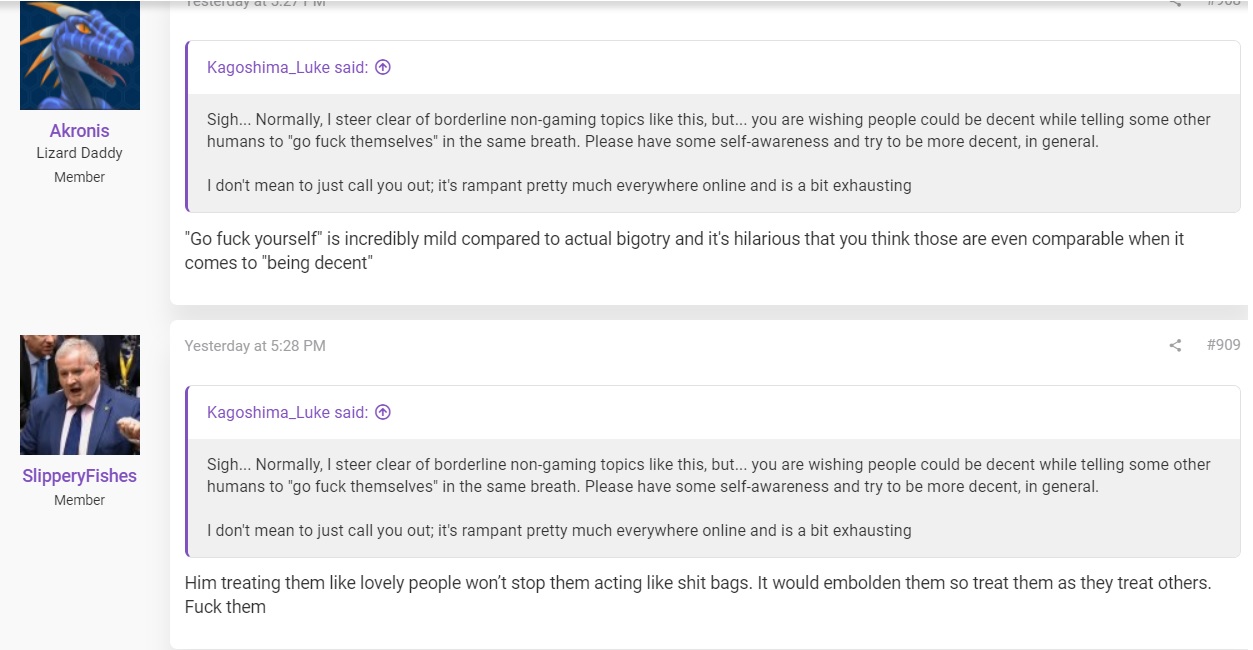The height and width of the screenshot is (650, 1253).
Task: Click Akronis's reply text below the quote
Action: click(x=684, y=252)
